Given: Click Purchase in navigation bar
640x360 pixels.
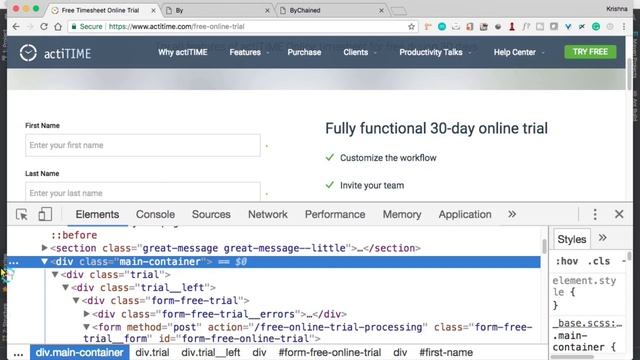Looking at the screenshot, I should tap(304, 52).
